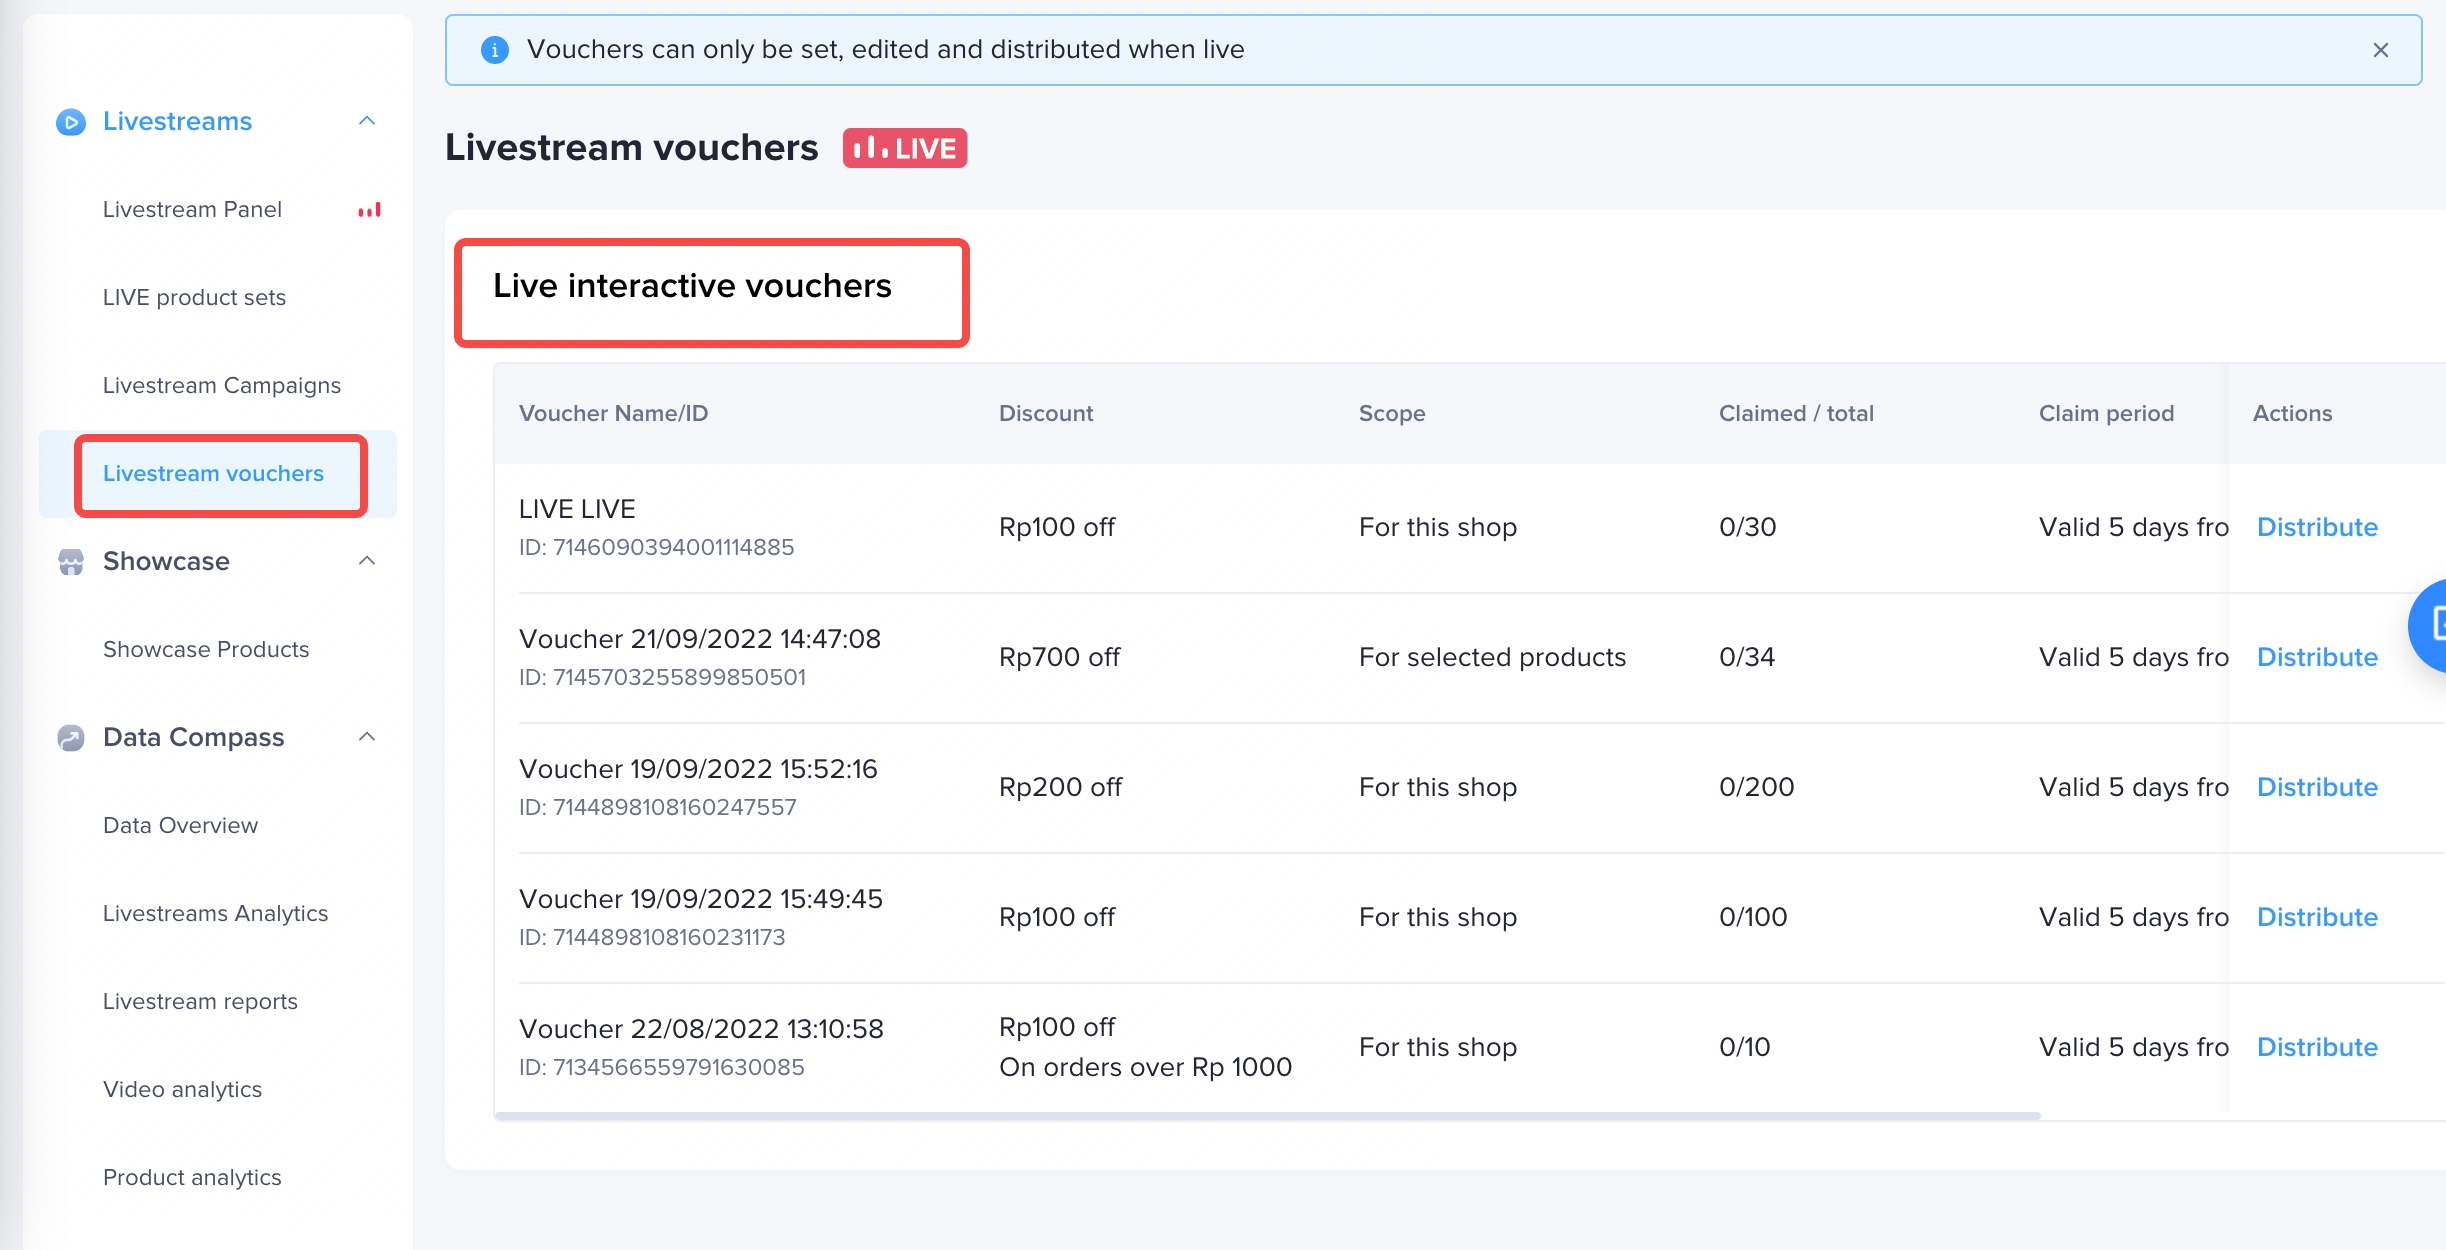Collapse the Showcase section chevron

[x=367, y=561]
